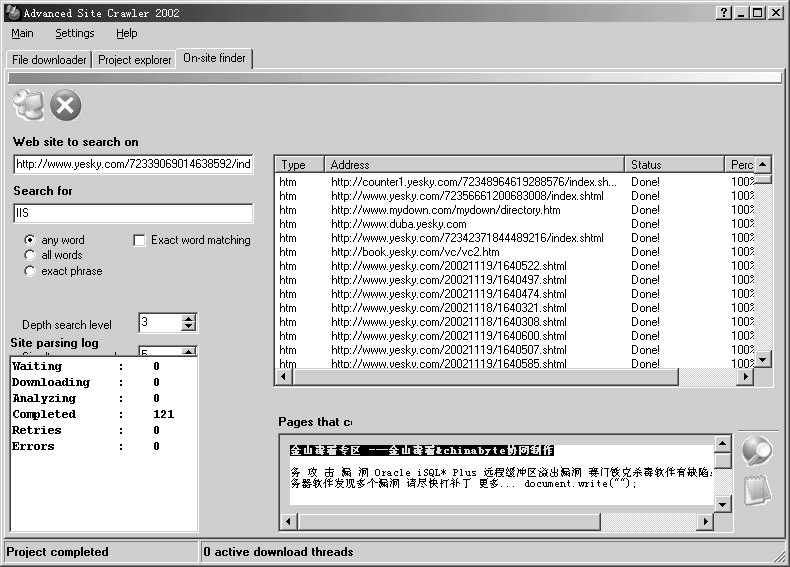Open the Settings menu
Screen dimensions: 790x567
(75, 34)
